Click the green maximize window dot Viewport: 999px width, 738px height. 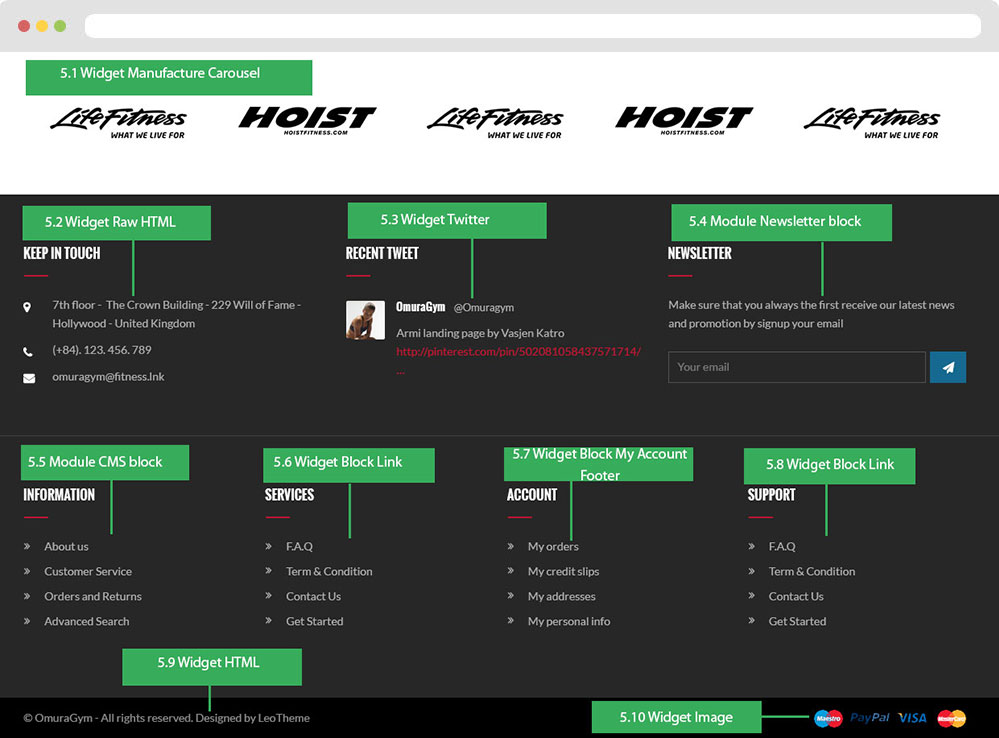pos(60,26)
